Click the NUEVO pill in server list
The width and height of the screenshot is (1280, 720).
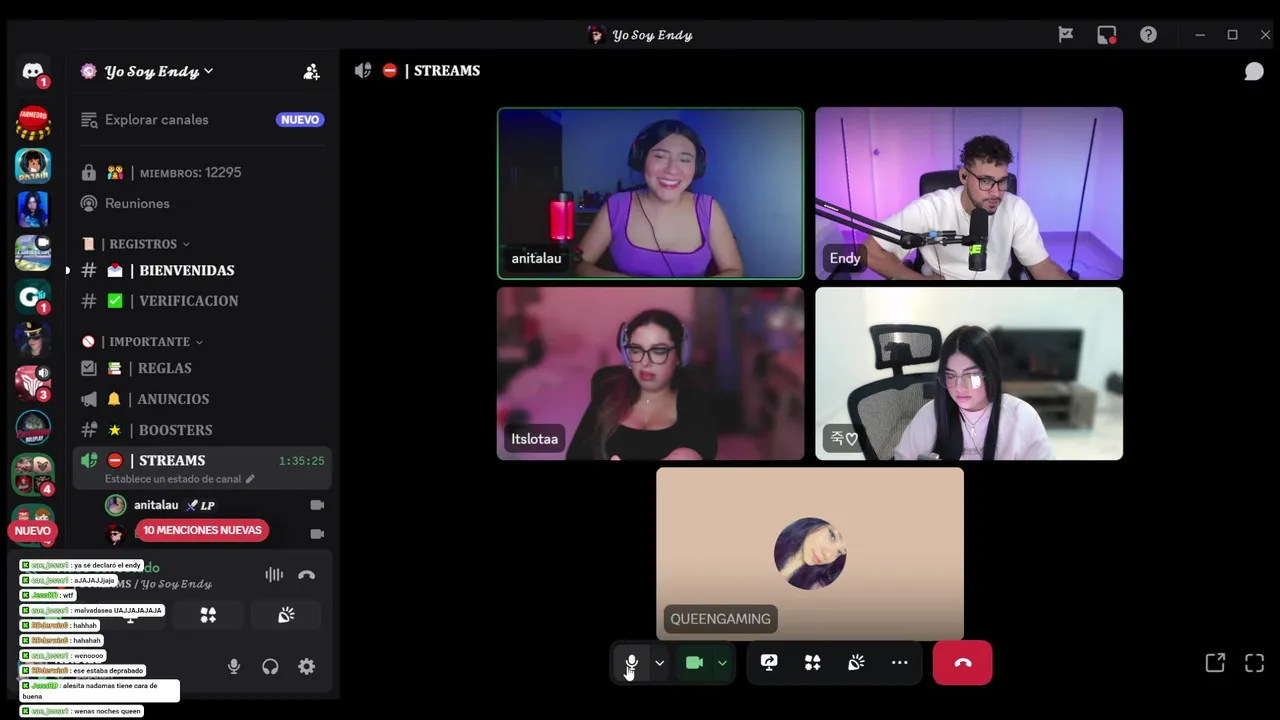click(x=32, y=531)
